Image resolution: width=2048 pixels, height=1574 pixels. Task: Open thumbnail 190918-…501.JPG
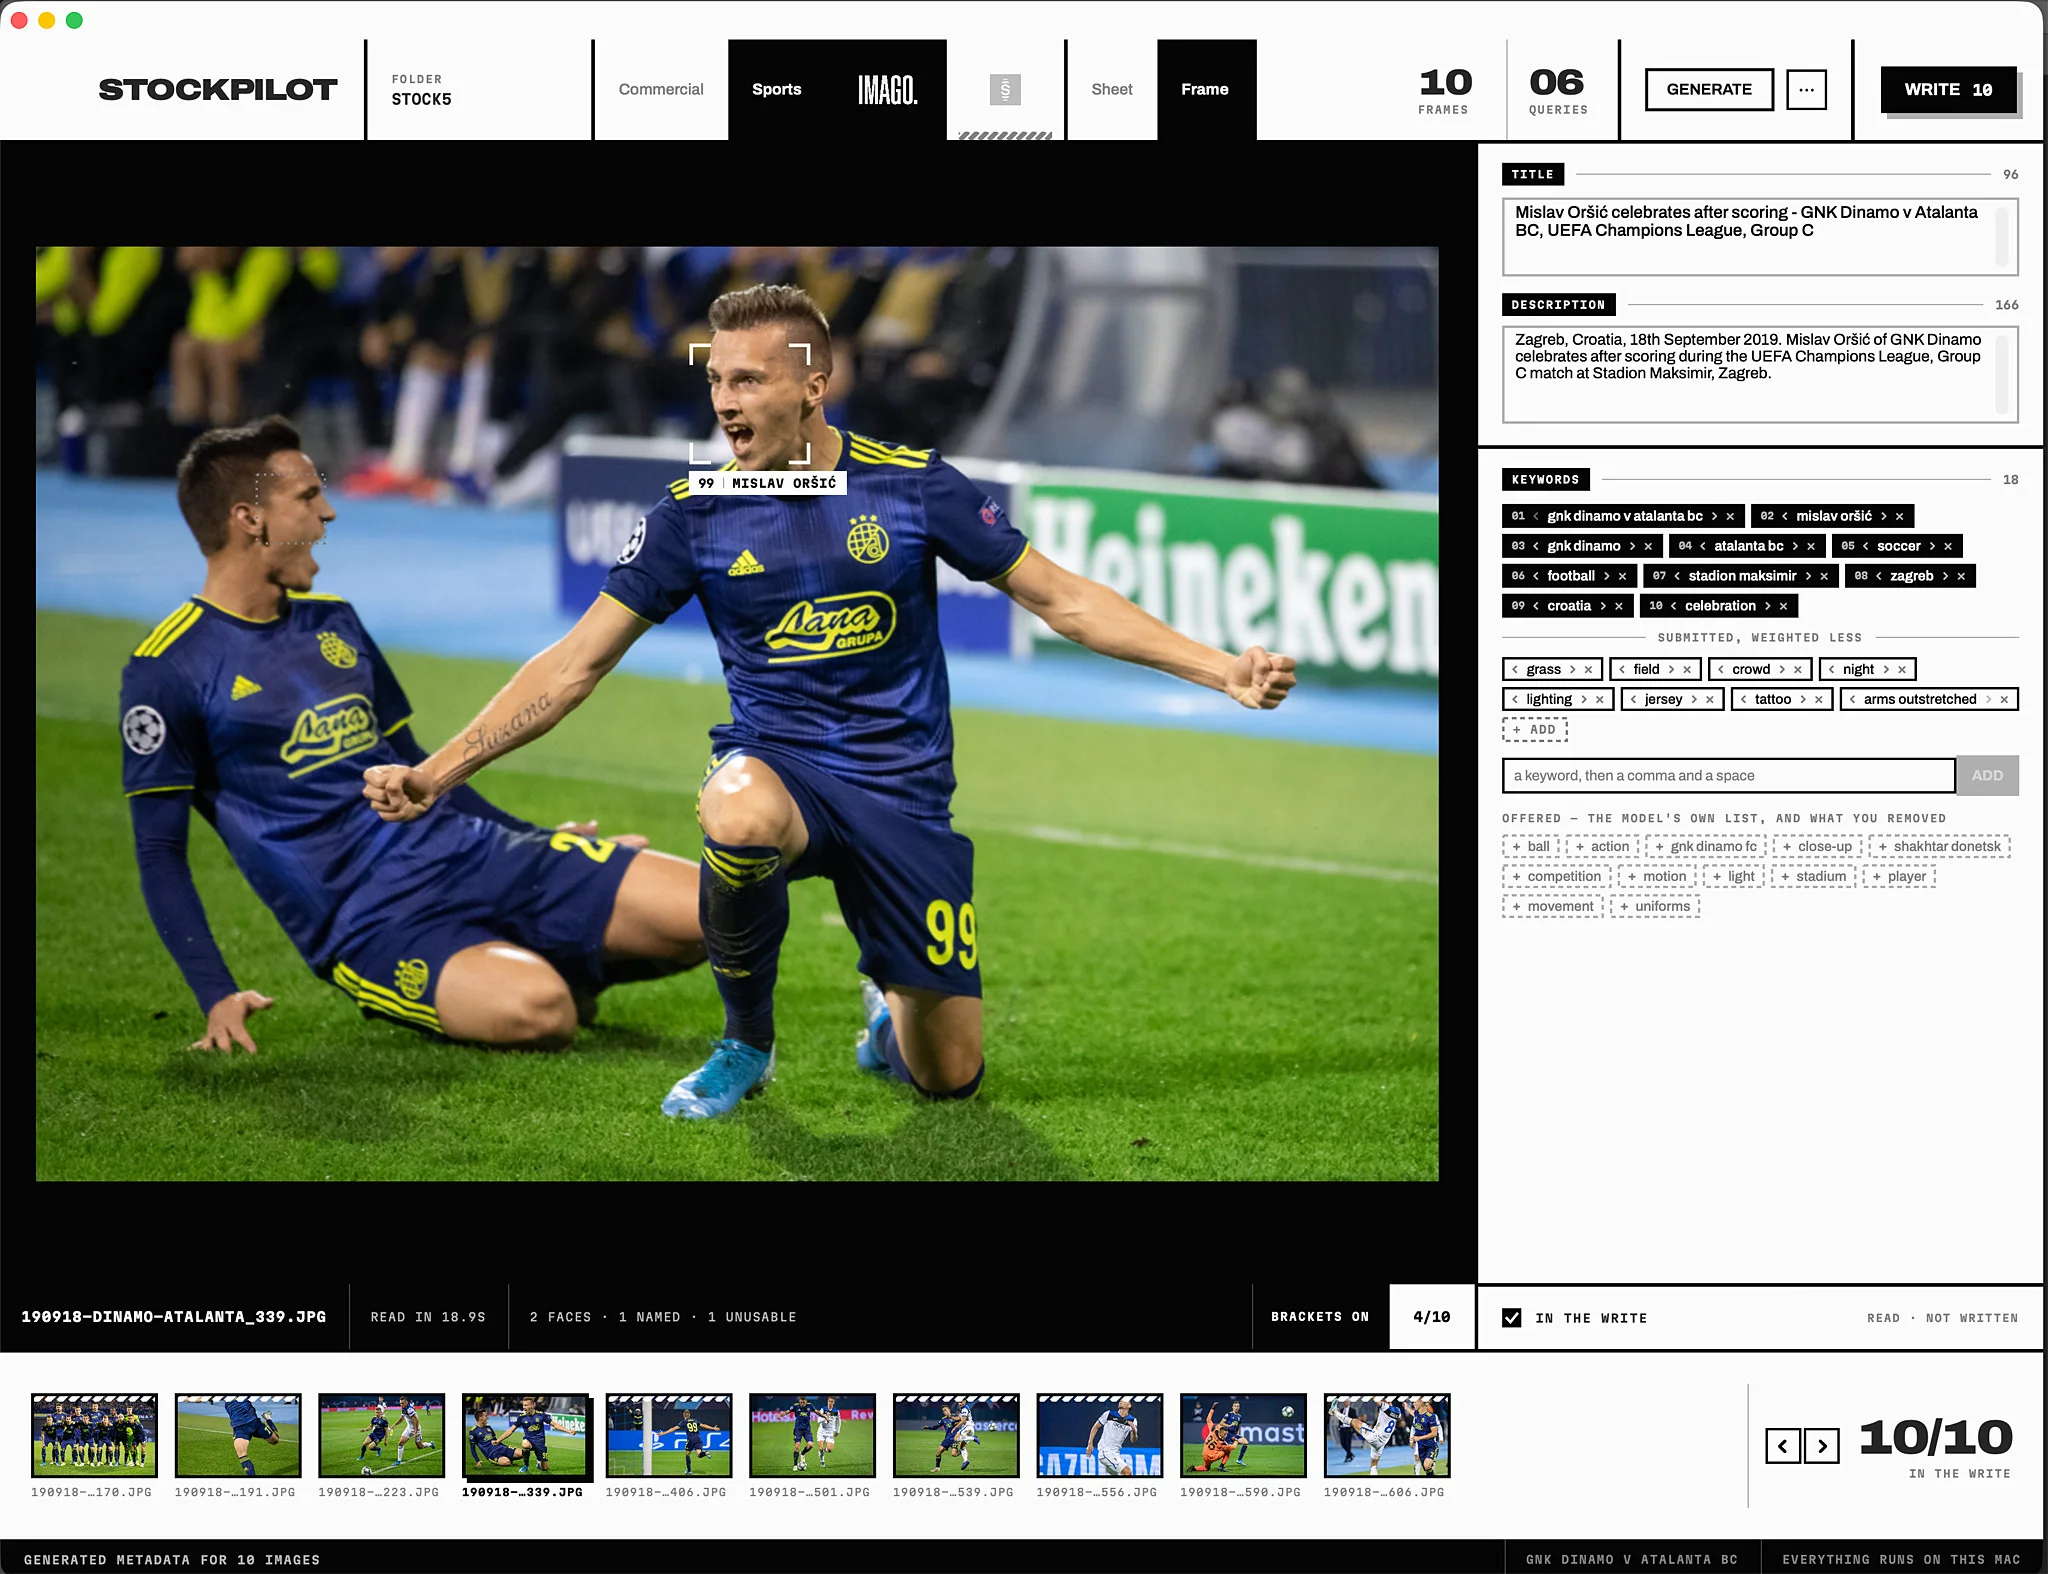tap(812, 1435)
